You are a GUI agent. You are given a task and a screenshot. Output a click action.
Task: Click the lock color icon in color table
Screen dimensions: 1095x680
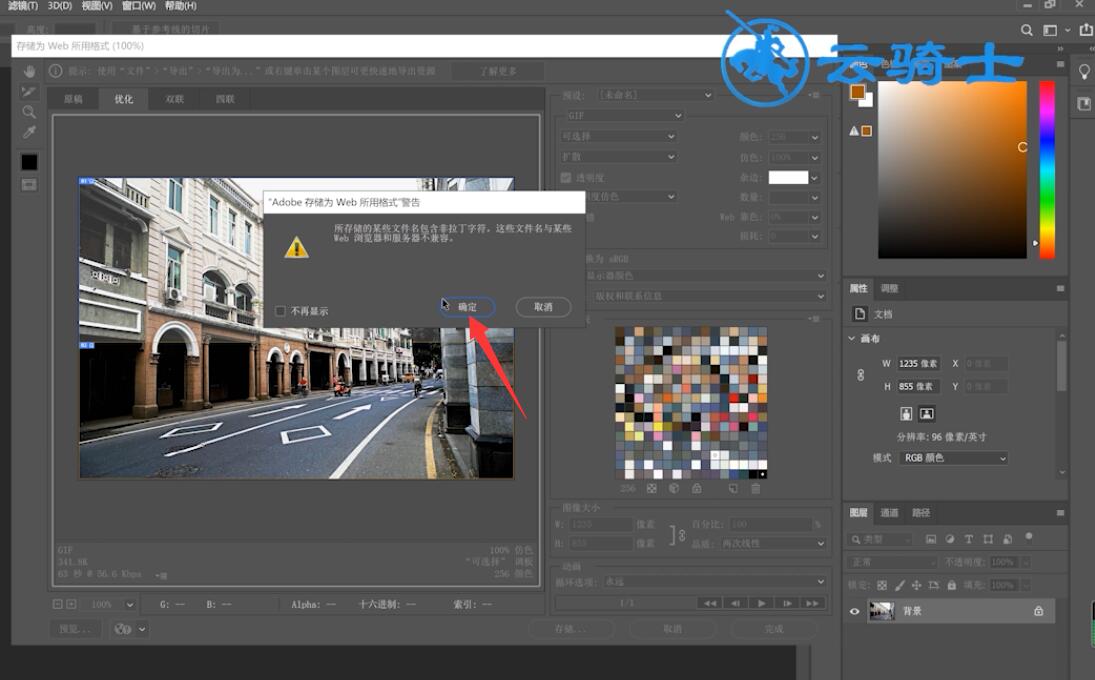pyautogui.click(x=697, y=489)
